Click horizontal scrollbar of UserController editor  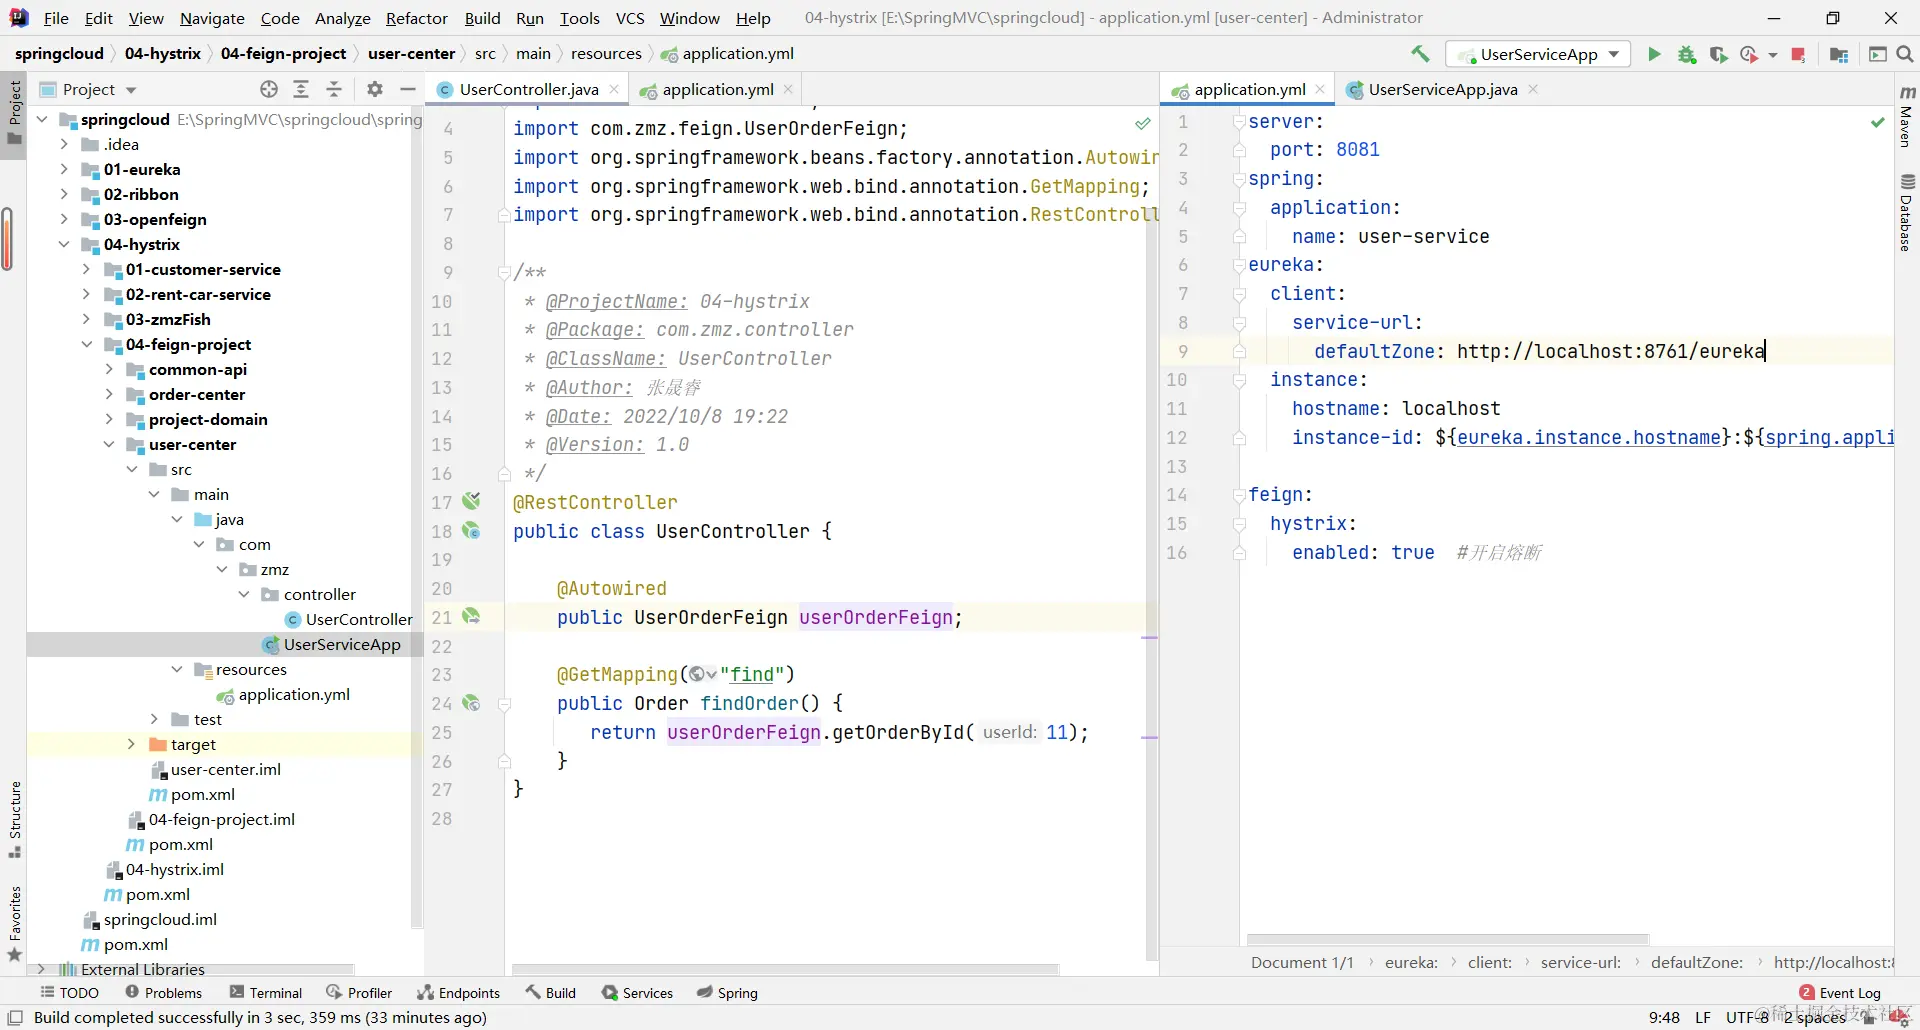[785, 968]
